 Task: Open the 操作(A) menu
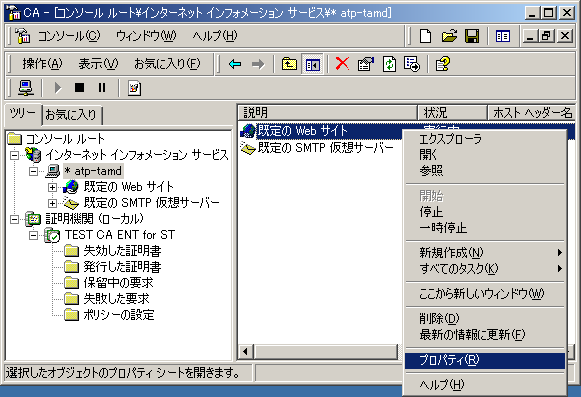pos(42,64)
